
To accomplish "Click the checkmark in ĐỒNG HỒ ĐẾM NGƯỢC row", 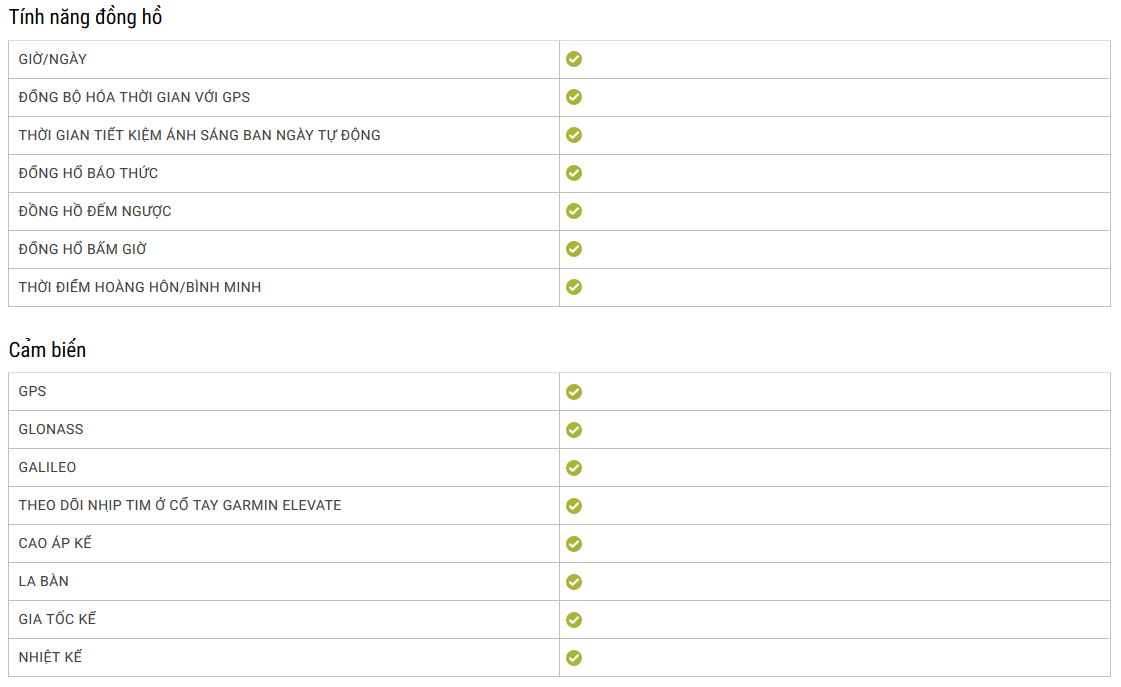I will 574,211.
